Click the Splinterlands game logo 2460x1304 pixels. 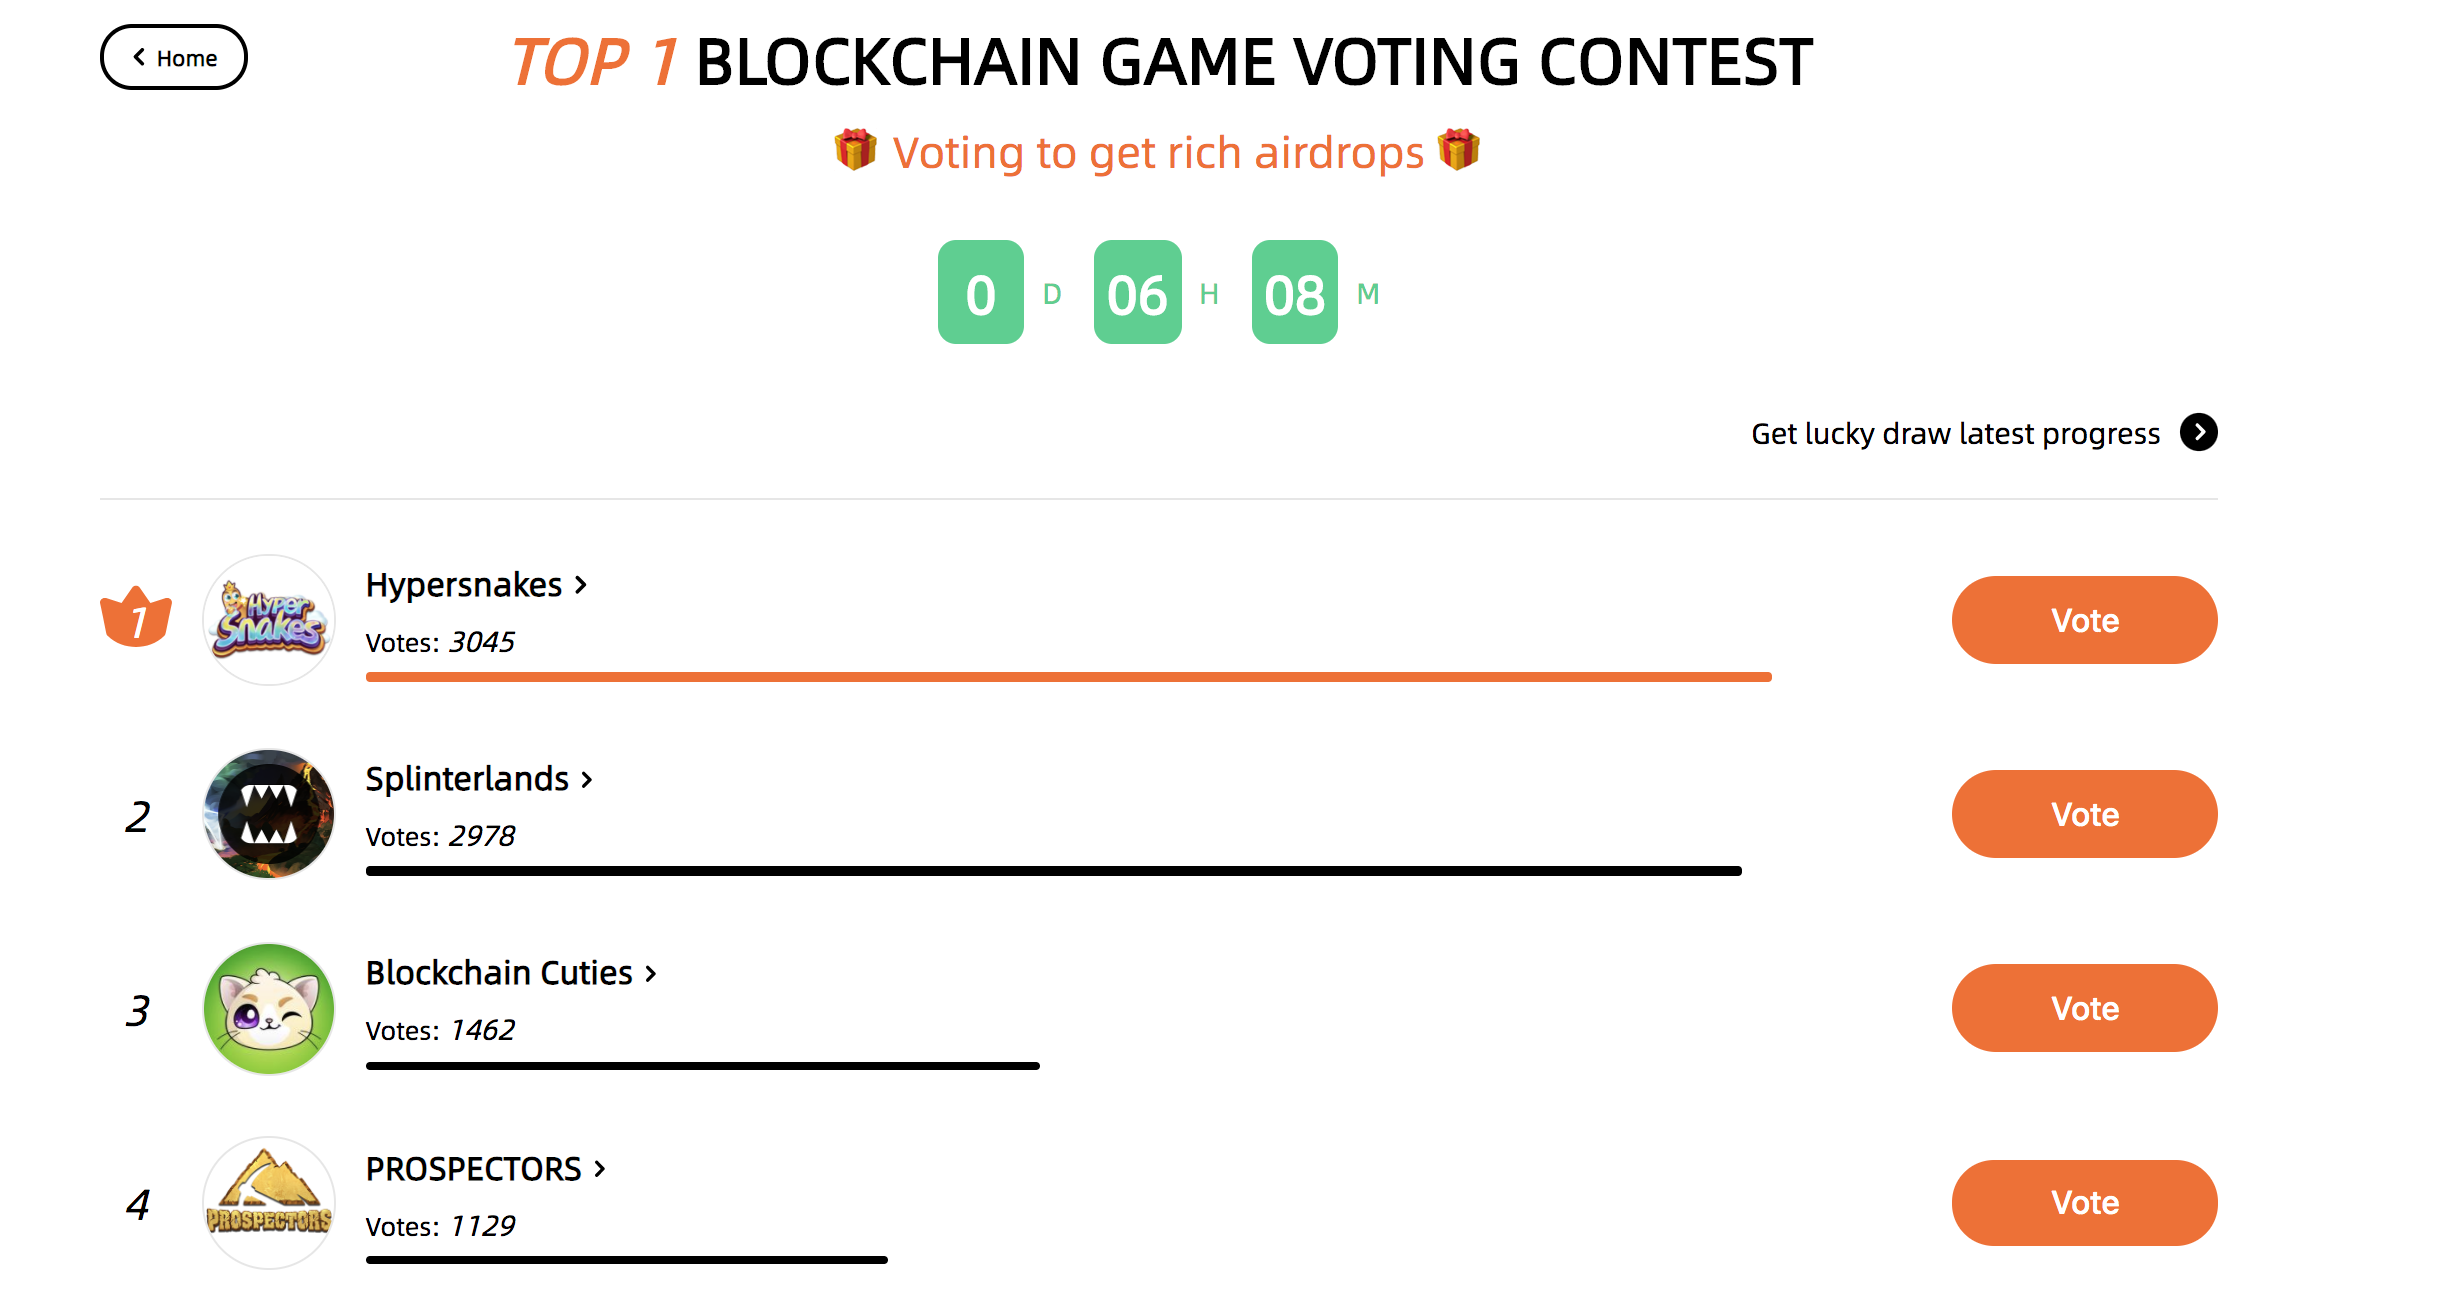coord(269,814)
